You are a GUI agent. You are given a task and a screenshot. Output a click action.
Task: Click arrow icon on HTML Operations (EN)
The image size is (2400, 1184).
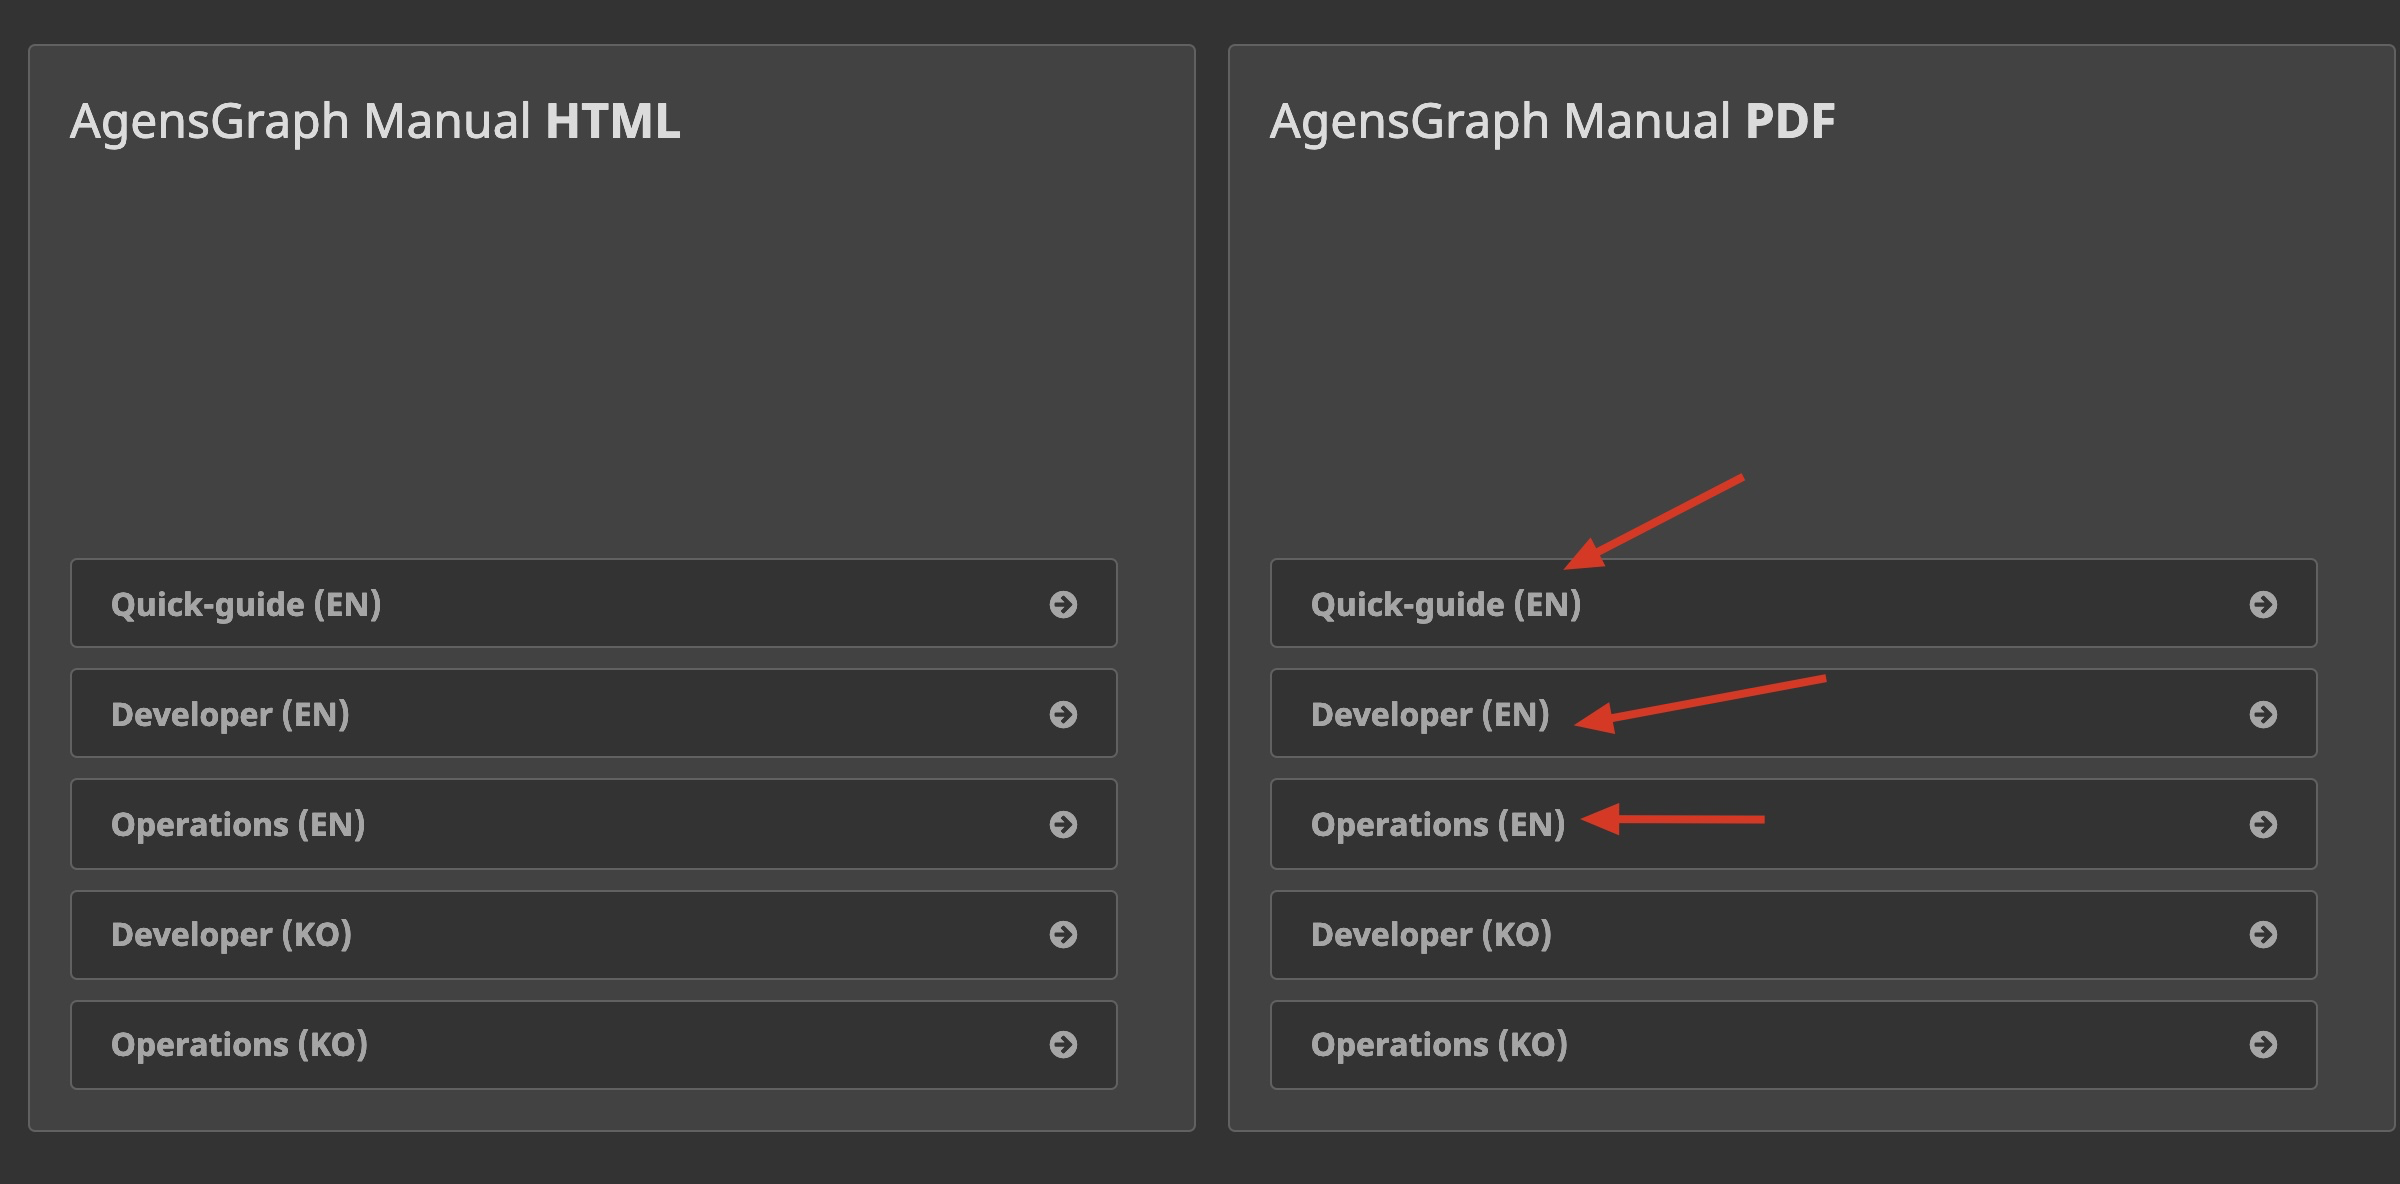click(1063, 824)
